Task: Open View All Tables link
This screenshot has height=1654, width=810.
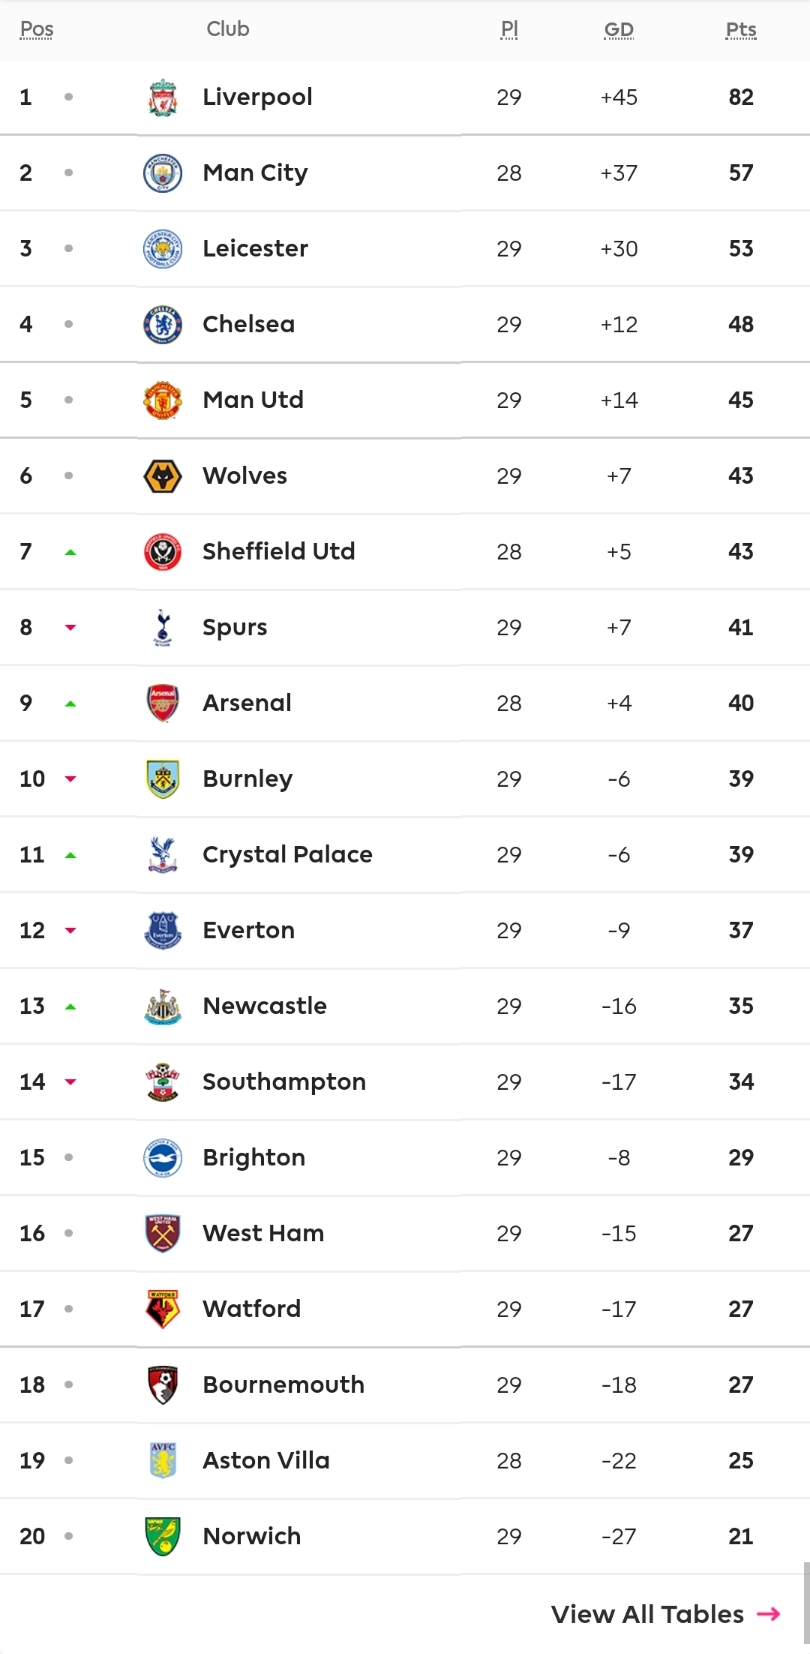Action: pos(666,1614)
